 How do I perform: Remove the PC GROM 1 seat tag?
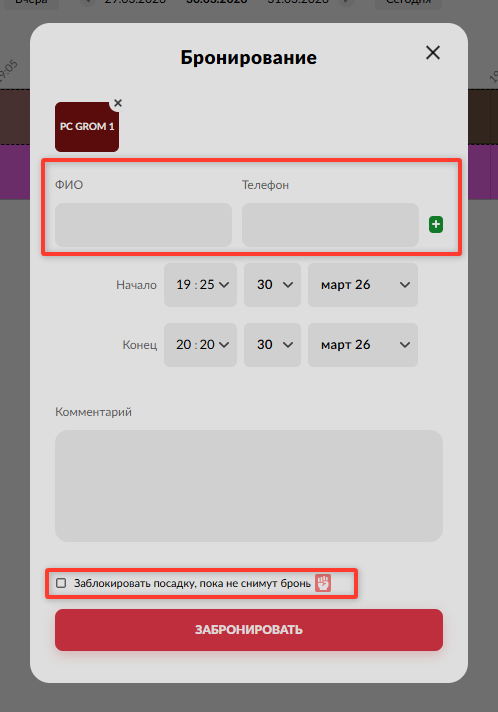(118, 103)
